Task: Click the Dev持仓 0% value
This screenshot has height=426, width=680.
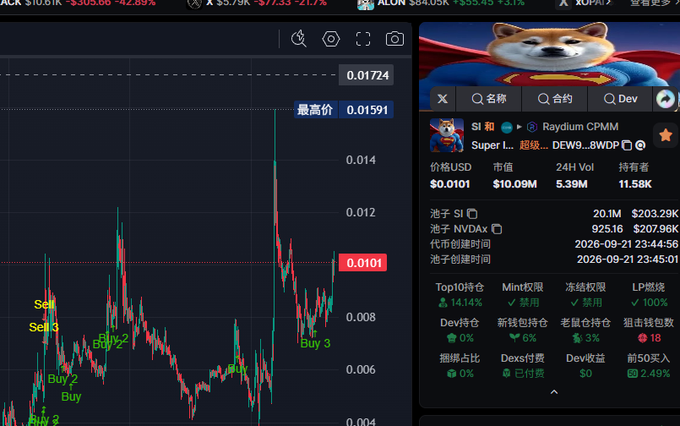Action: [x=460, y=338]
